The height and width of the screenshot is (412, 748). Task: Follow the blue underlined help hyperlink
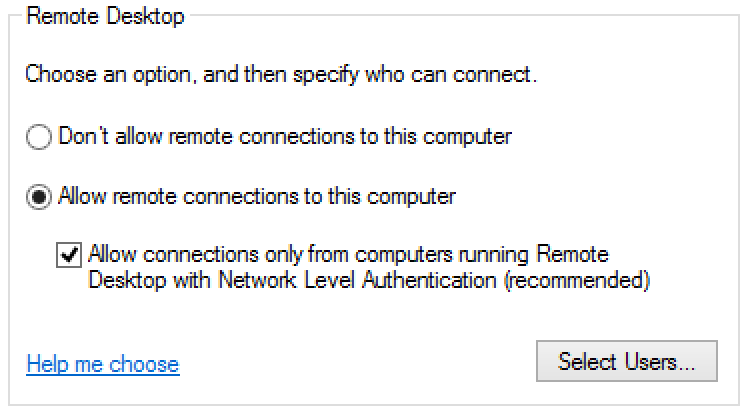[x=103, y=363]
